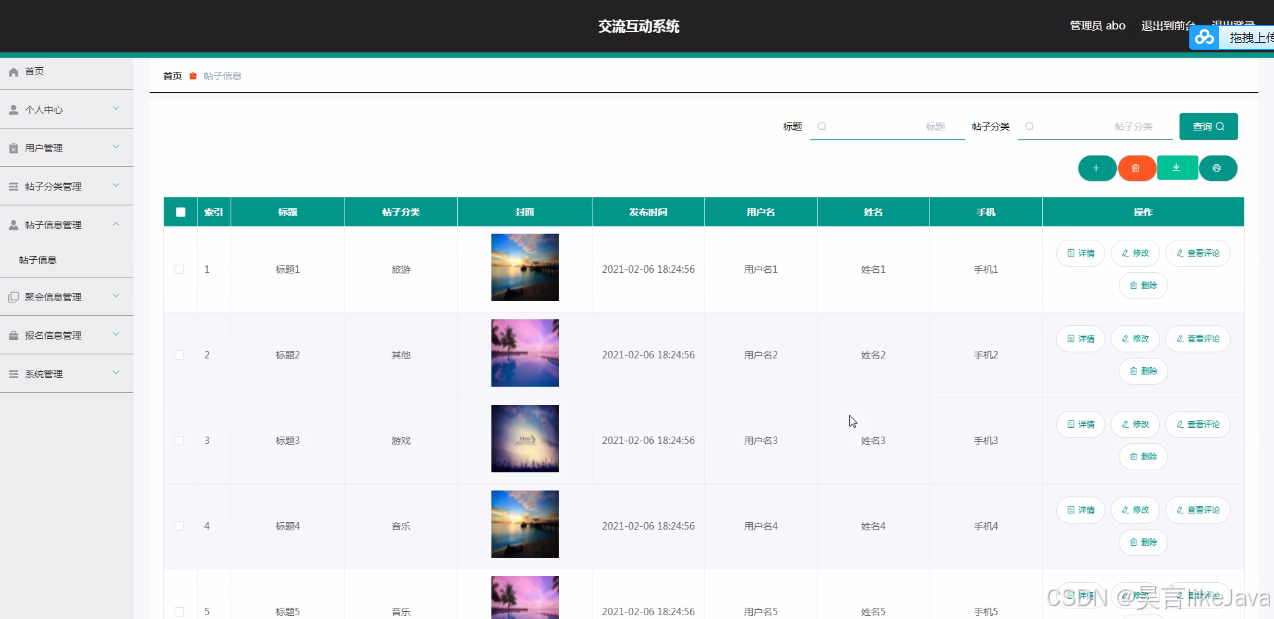Click 详情 button for 标题1 row
Screen dimensions: 1274x619
pos(1081,253)
